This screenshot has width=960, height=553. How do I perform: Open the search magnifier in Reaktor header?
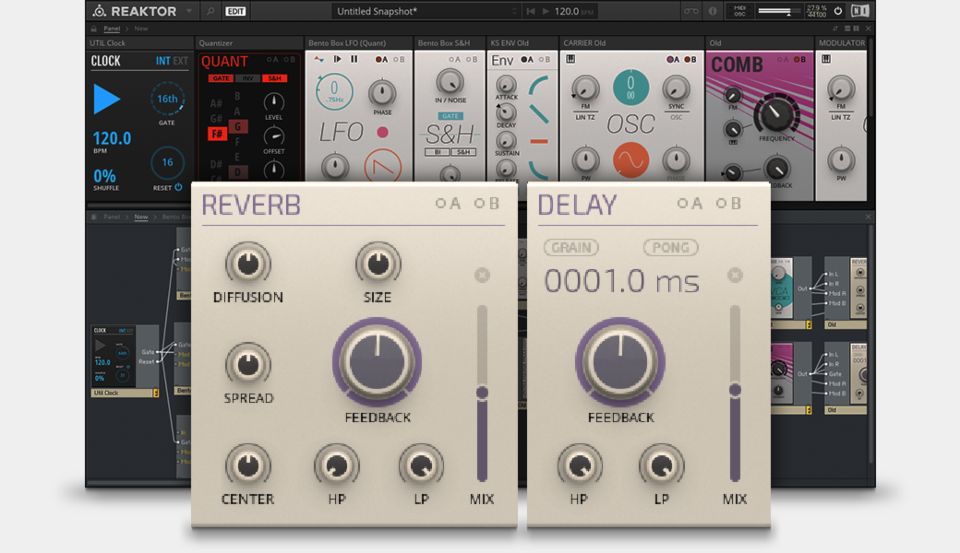pyautogui.click(x=209, y=11)
